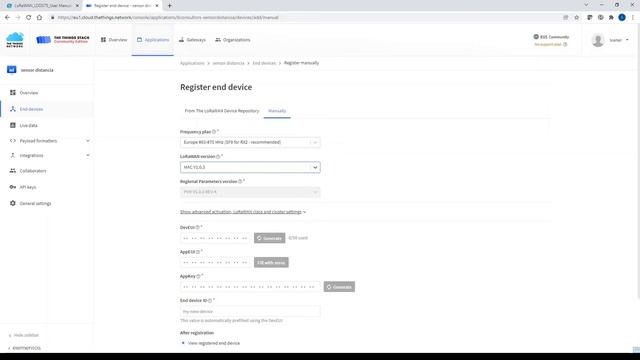Open General settings in the sidebar

pyautogui.click(x=35, y=203)
